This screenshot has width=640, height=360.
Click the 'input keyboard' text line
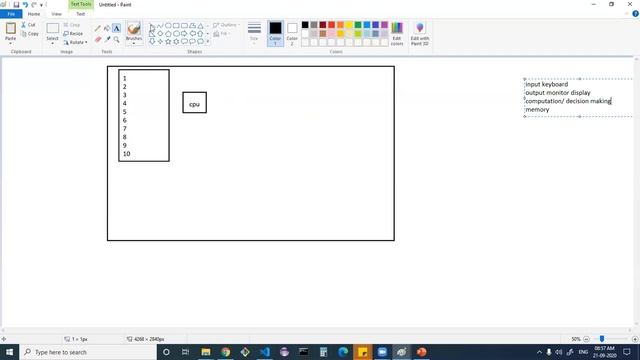coord(547,84)
